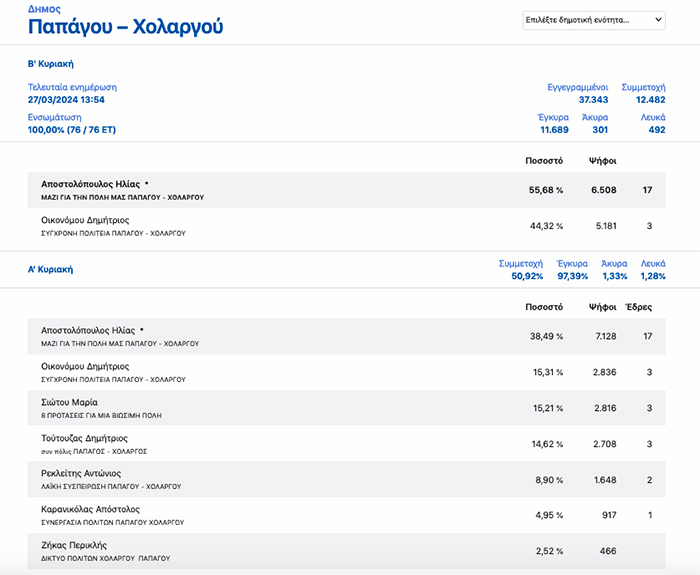Click the 'Ποσοστό' column header in Α' Κυριακή
Screen dimensions: 700x575
point(544,306)
